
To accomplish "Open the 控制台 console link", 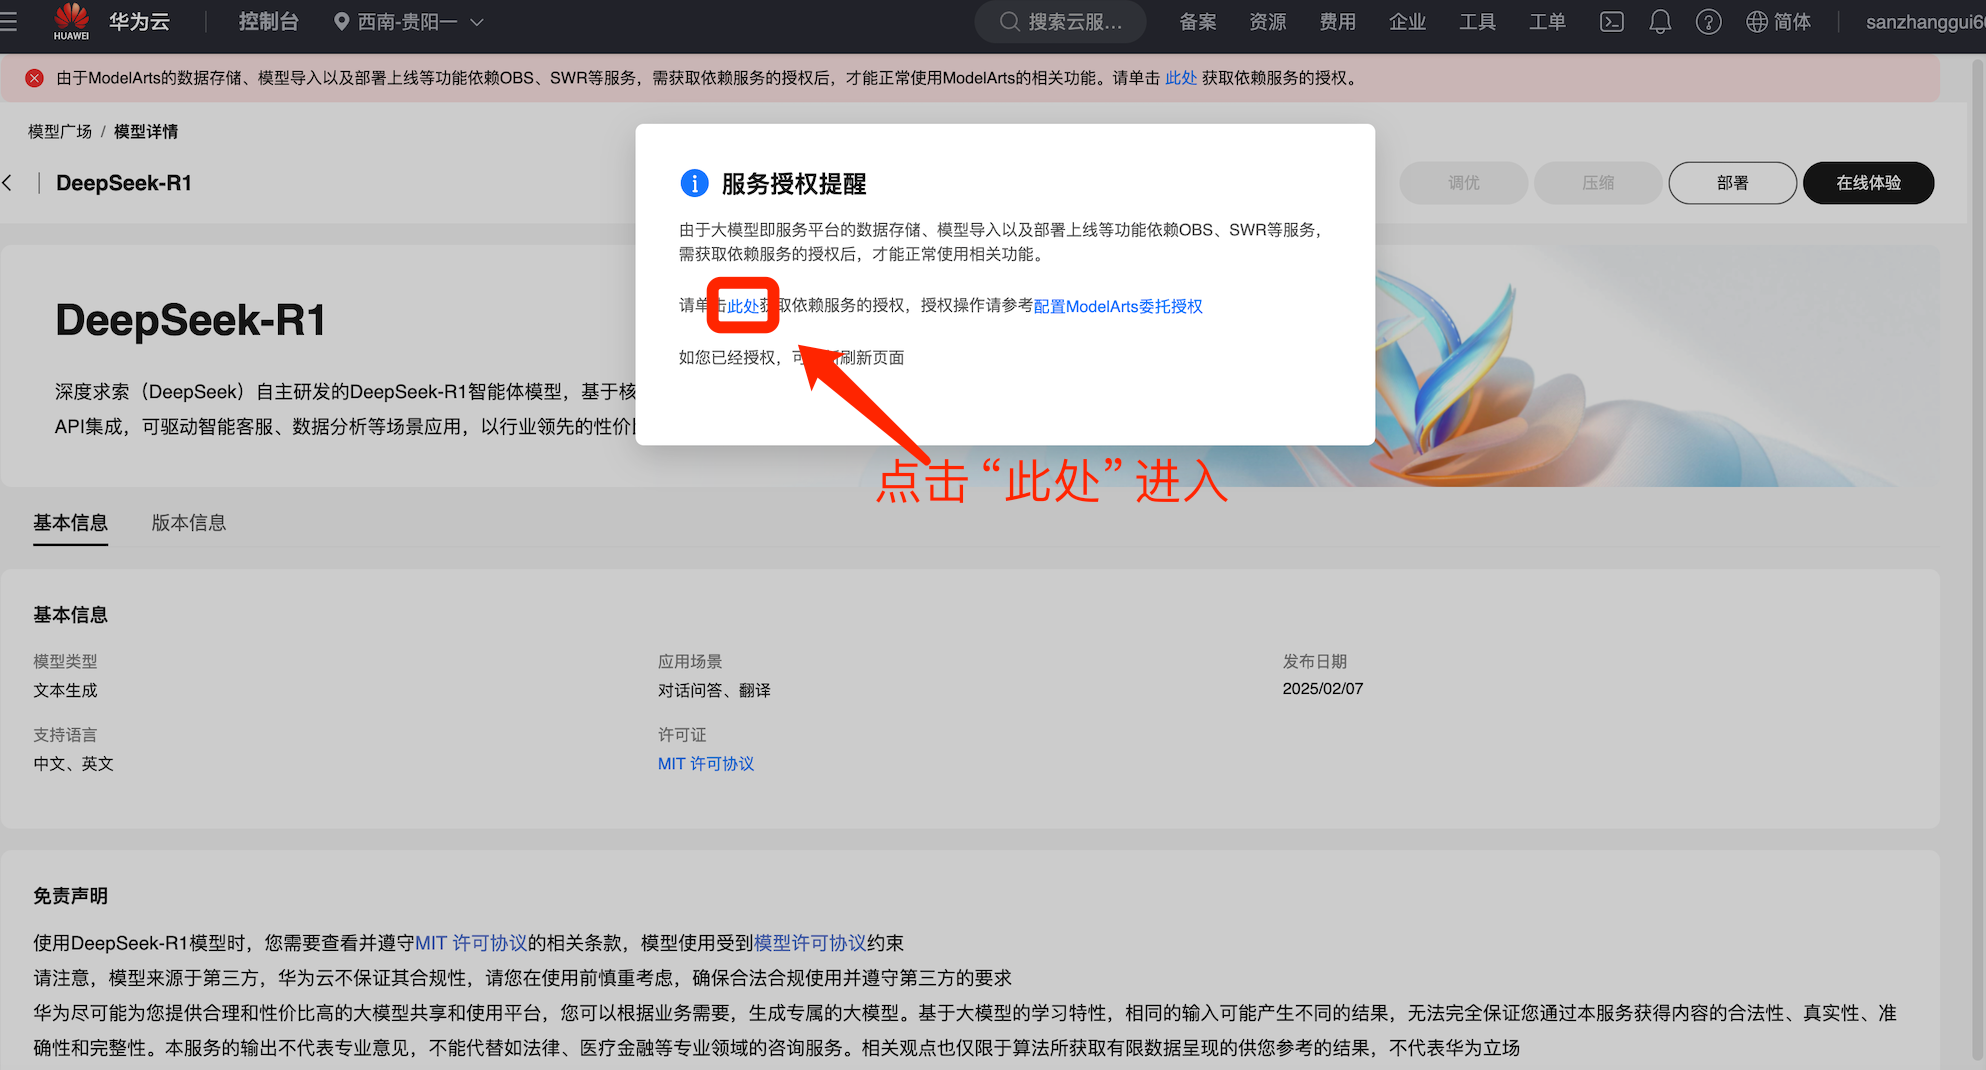I will (x=268, y=22).
